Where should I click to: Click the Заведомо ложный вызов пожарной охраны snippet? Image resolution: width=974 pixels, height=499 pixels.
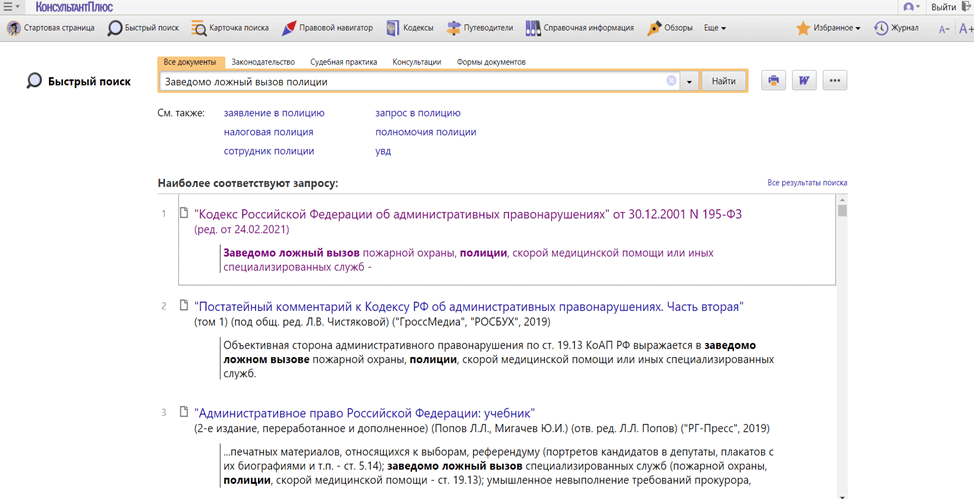click(x=468, y=260)
